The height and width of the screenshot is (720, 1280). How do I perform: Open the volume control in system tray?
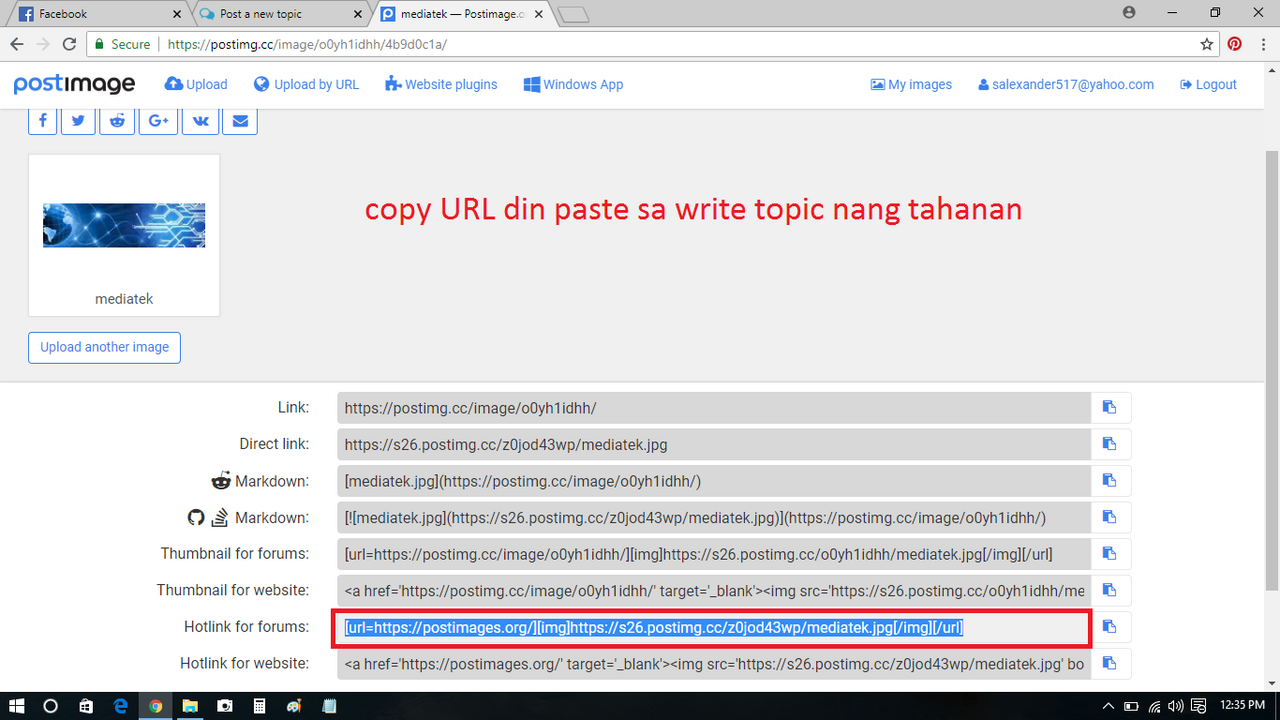[1177, 706]
